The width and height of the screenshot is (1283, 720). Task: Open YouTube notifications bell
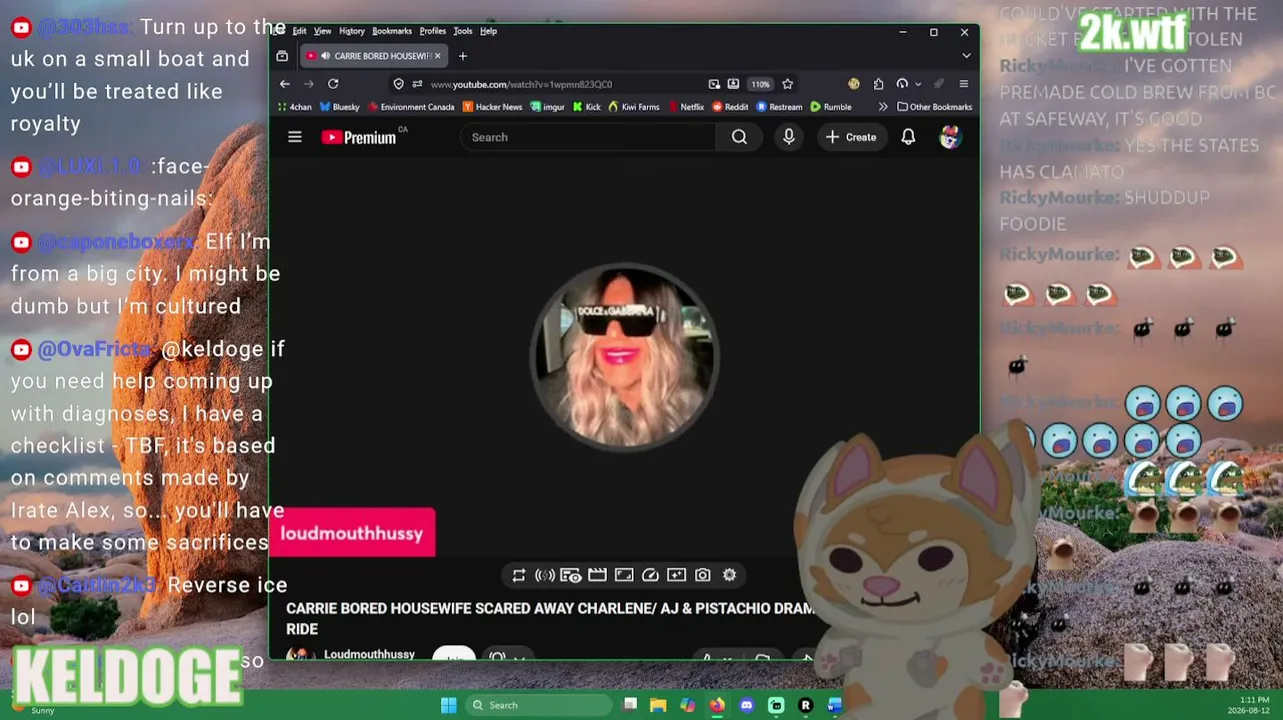pyautogui.click(x=908, y=137)
